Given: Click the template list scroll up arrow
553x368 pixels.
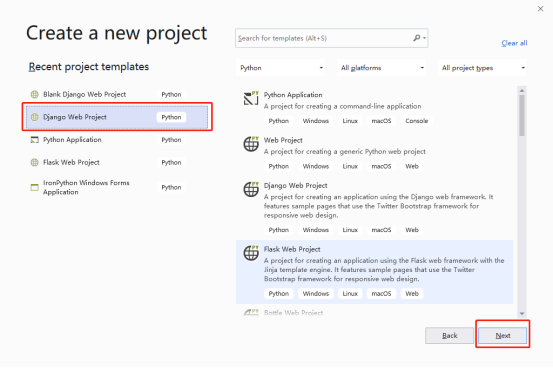Looking at the screenshot, I should click(522, 91).
